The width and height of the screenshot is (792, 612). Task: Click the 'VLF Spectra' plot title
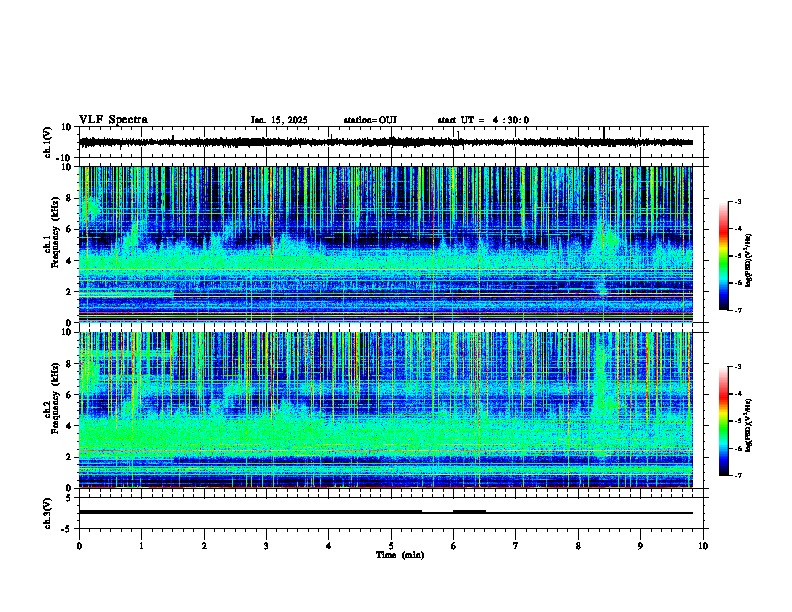click(x=113, y=120)
